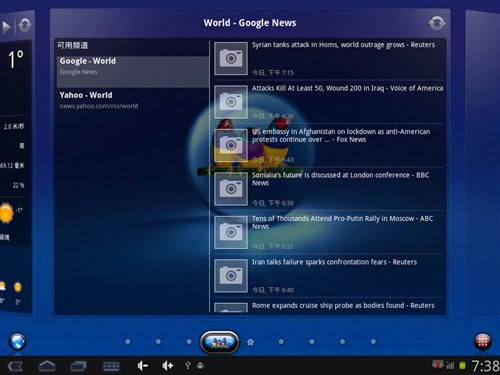Open the menu grid icon in the system bar

(111, 366)
